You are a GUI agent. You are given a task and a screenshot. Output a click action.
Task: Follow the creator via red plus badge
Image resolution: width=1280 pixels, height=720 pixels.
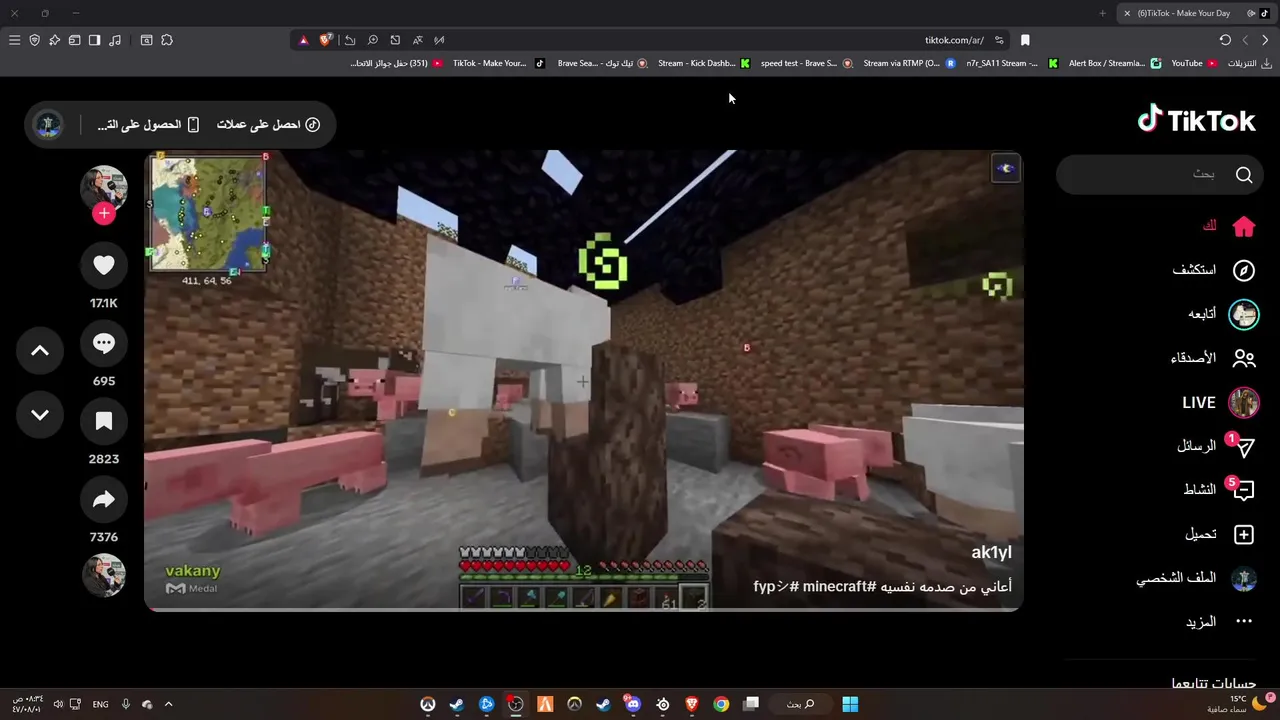coord(104,213)
